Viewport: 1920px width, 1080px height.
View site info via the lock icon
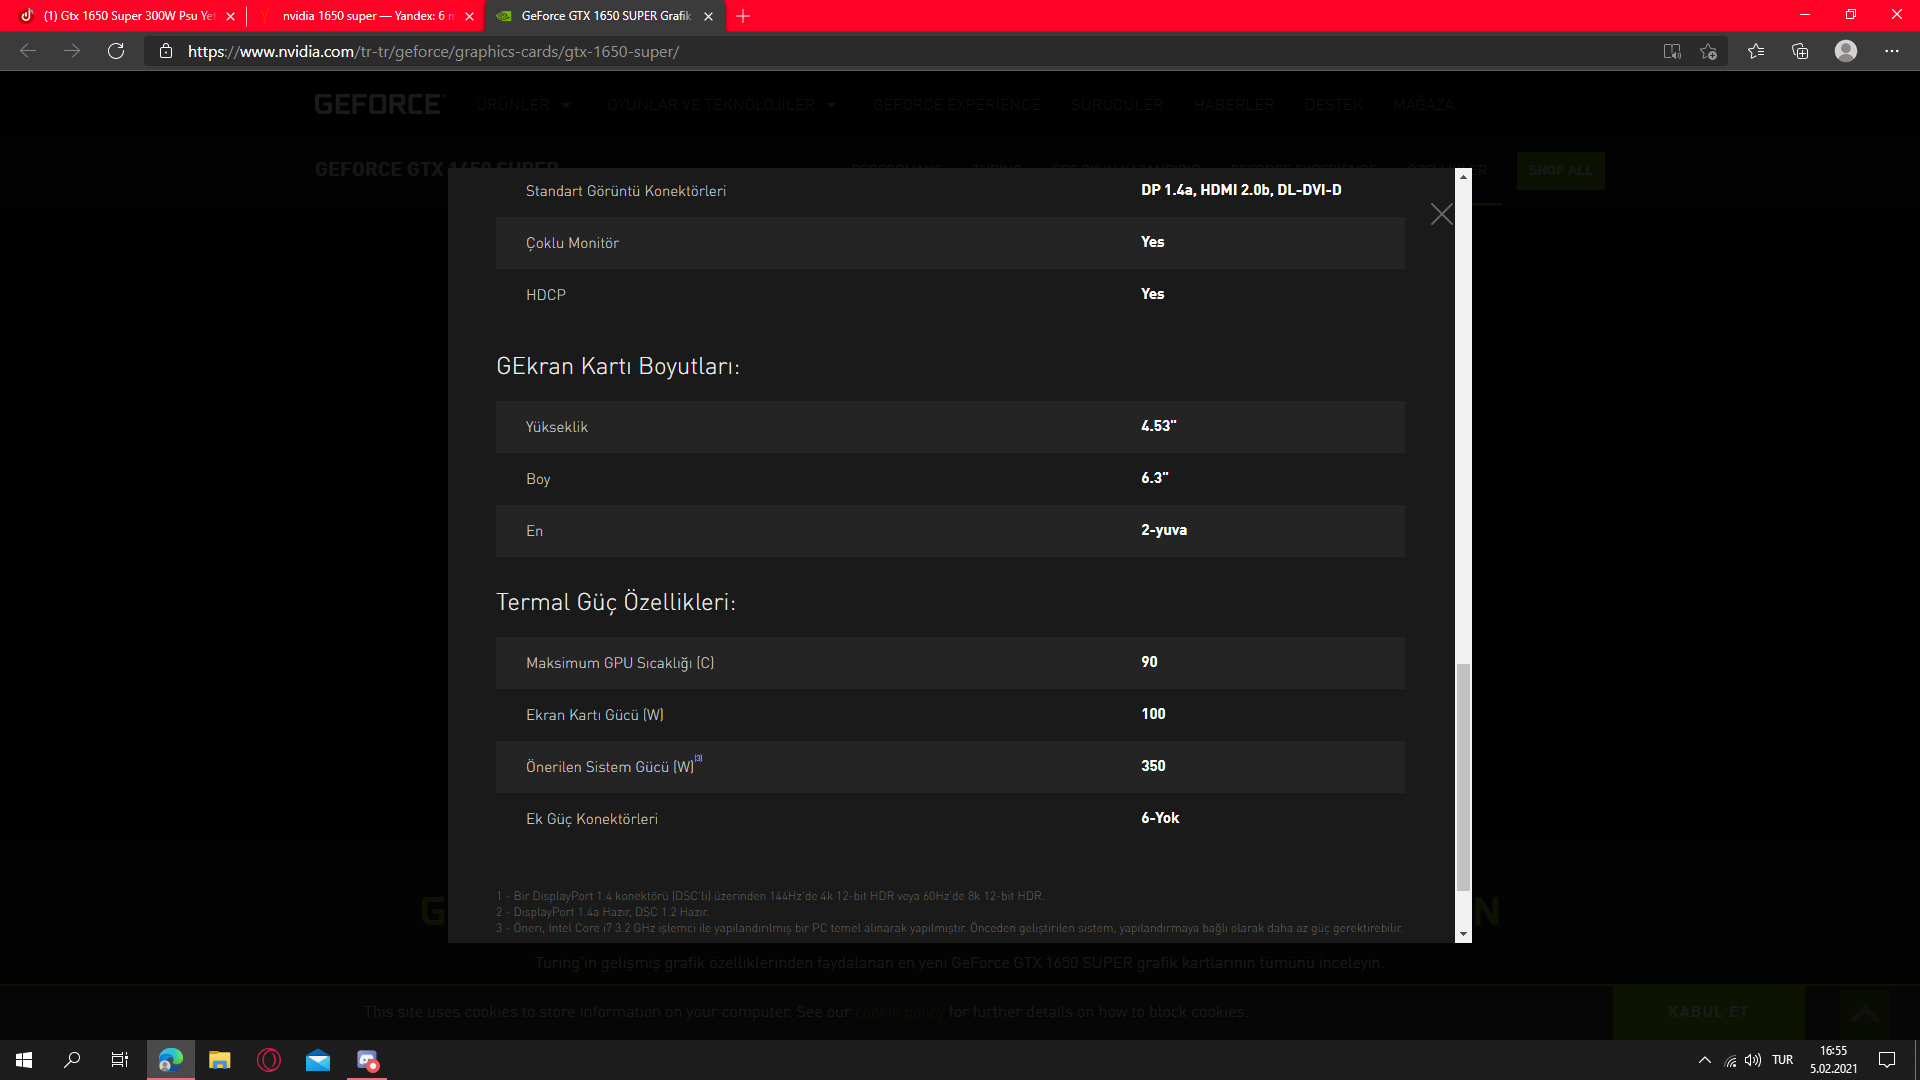point(166,51)
